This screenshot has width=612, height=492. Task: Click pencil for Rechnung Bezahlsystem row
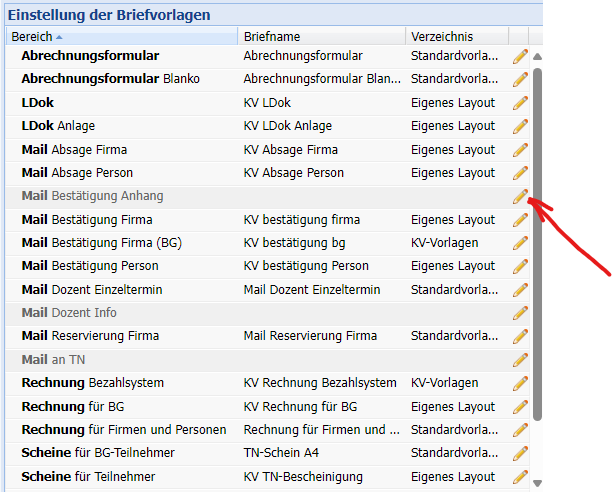pos(520,383)
